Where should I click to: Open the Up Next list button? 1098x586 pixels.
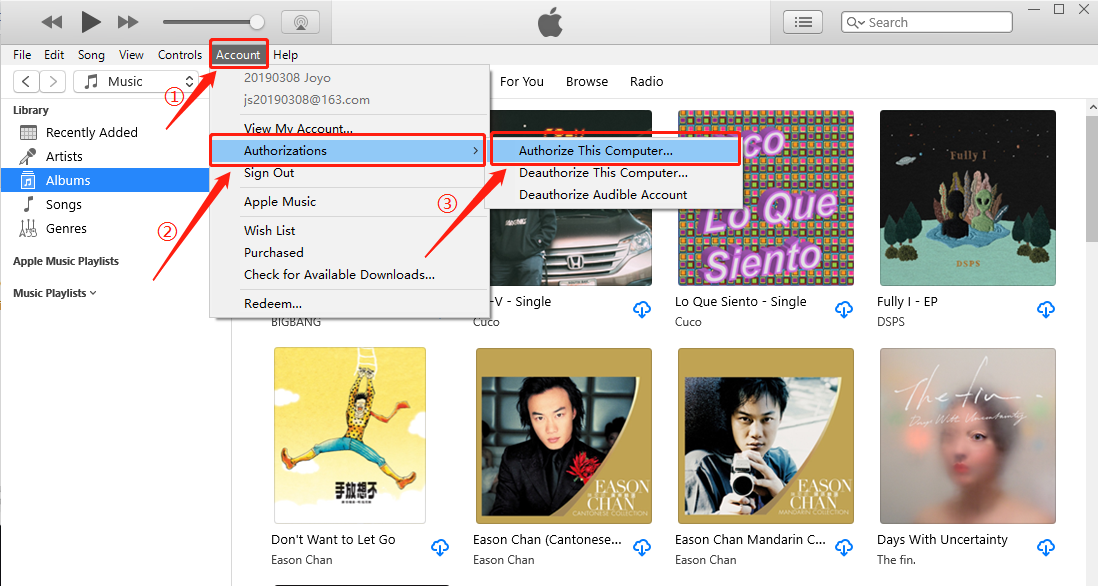point(802,22)
